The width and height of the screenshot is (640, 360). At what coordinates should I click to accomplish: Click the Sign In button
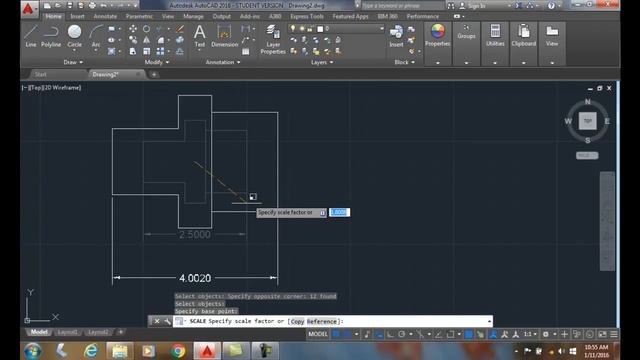pos(476,6)
